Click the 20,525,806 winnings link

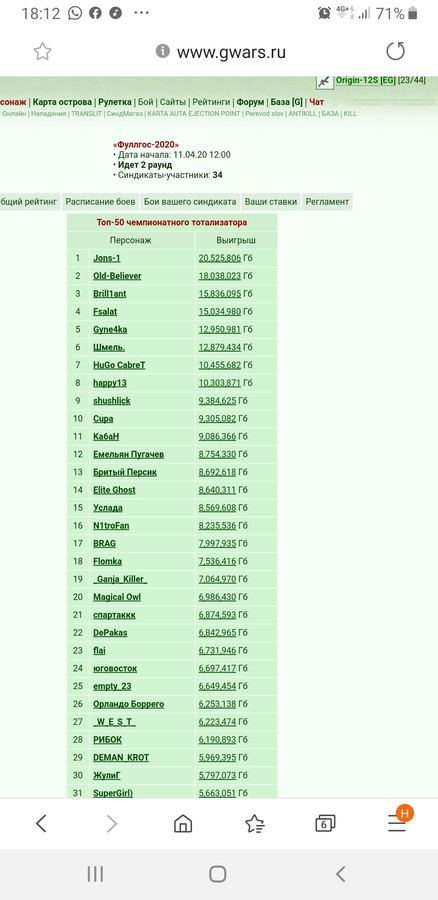[x=220, y=258]
